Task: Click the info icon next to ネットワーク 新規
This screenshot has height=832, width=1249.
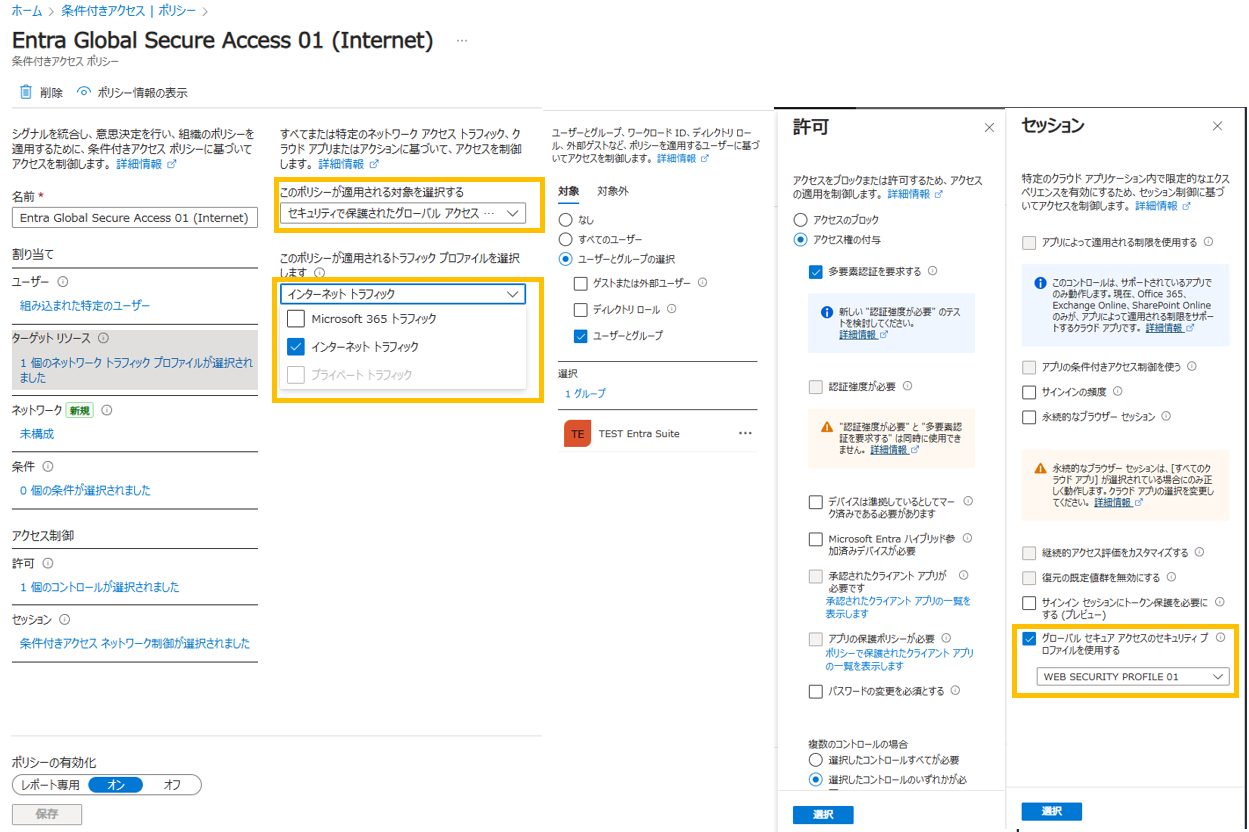Action: [107, 410]
